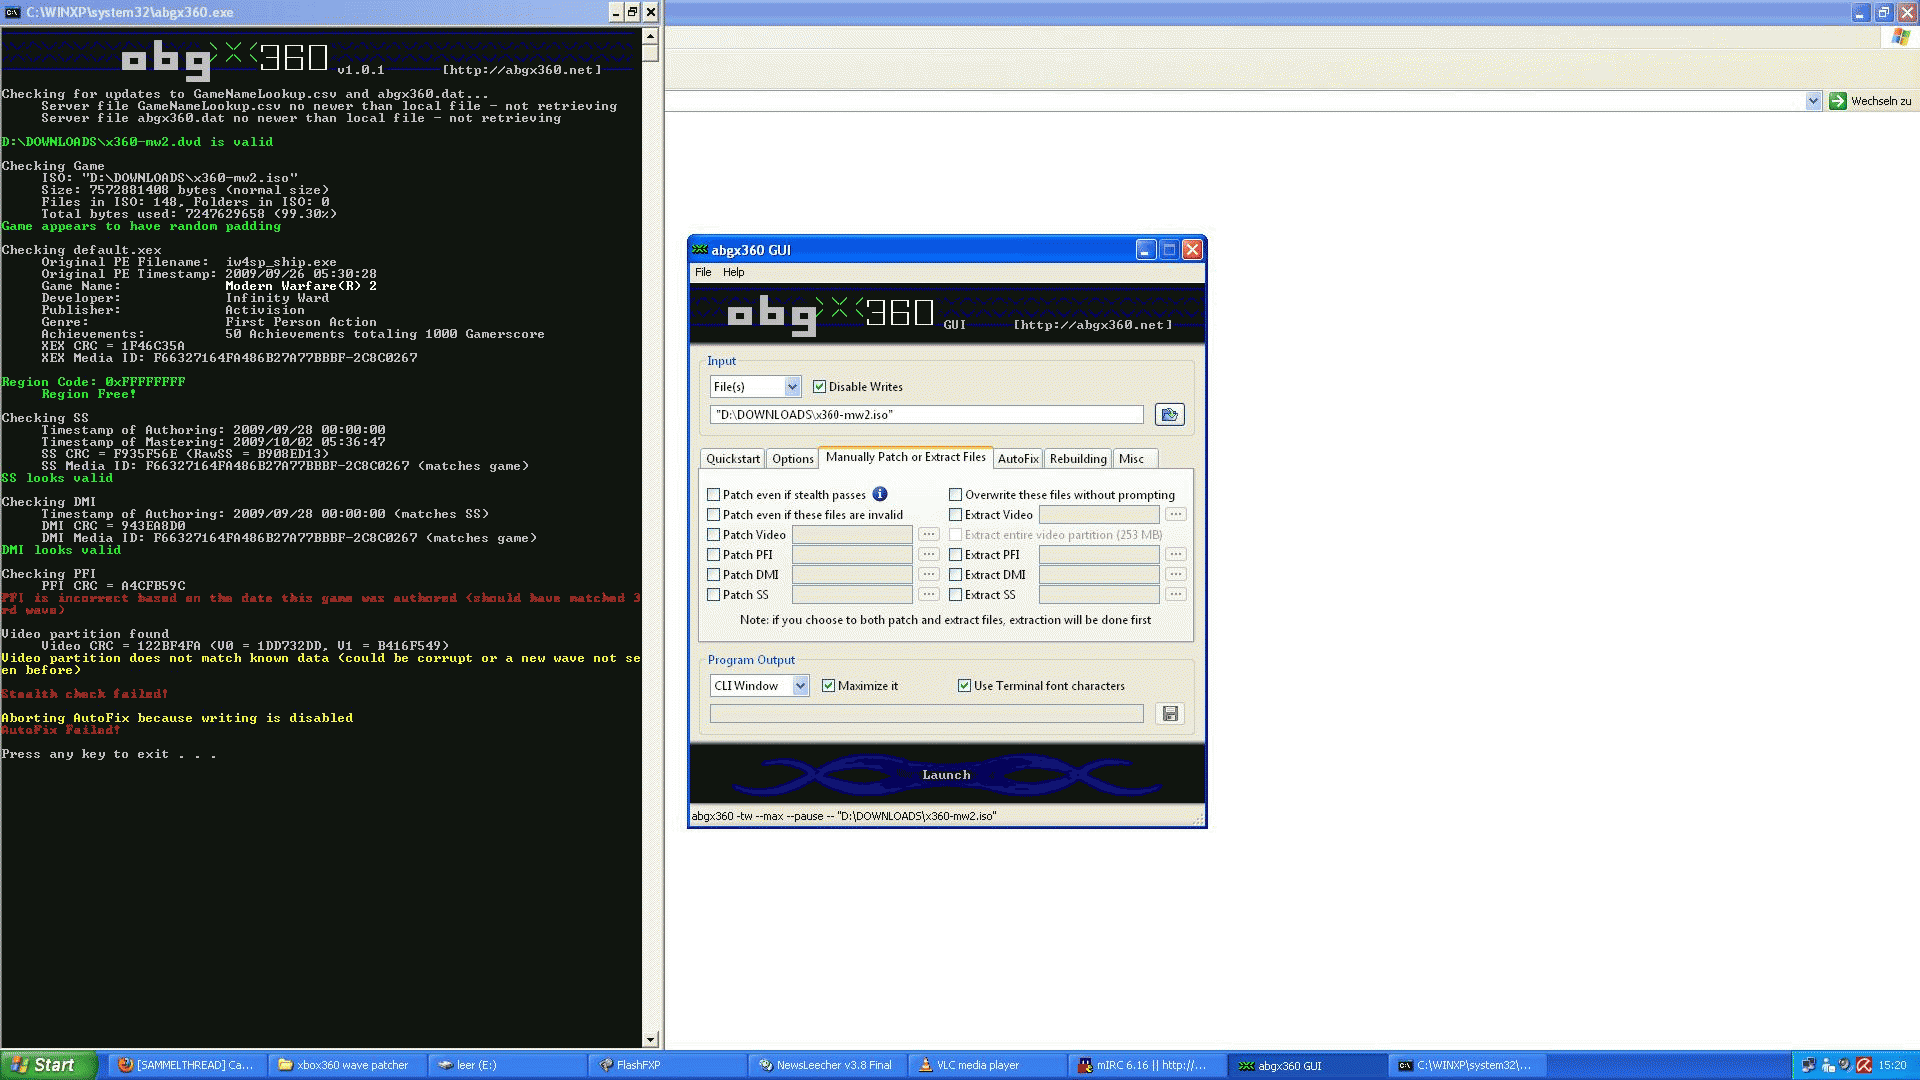Viewport: 1920px width, 1080px height.
Task: Browse for Extract Video destination
Action: 1176,514
